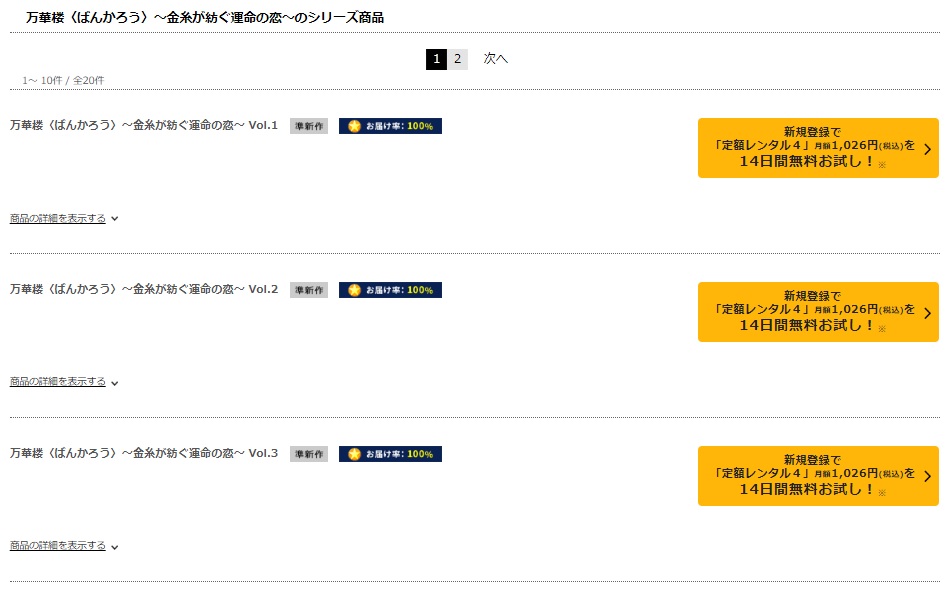948x592 pixels.
Task: Click arrow icon on Vol.3 free trial banner
Action: [x=927, y=477]
